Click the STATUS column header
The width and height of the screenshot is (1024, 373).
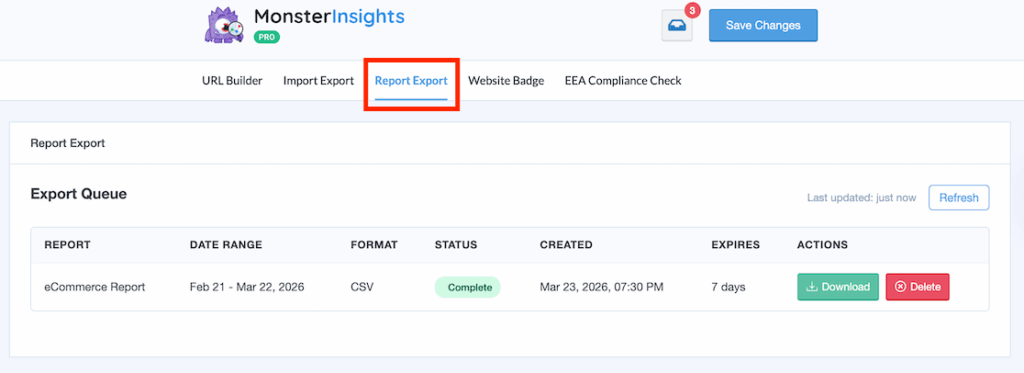click(x=456, y=245)
